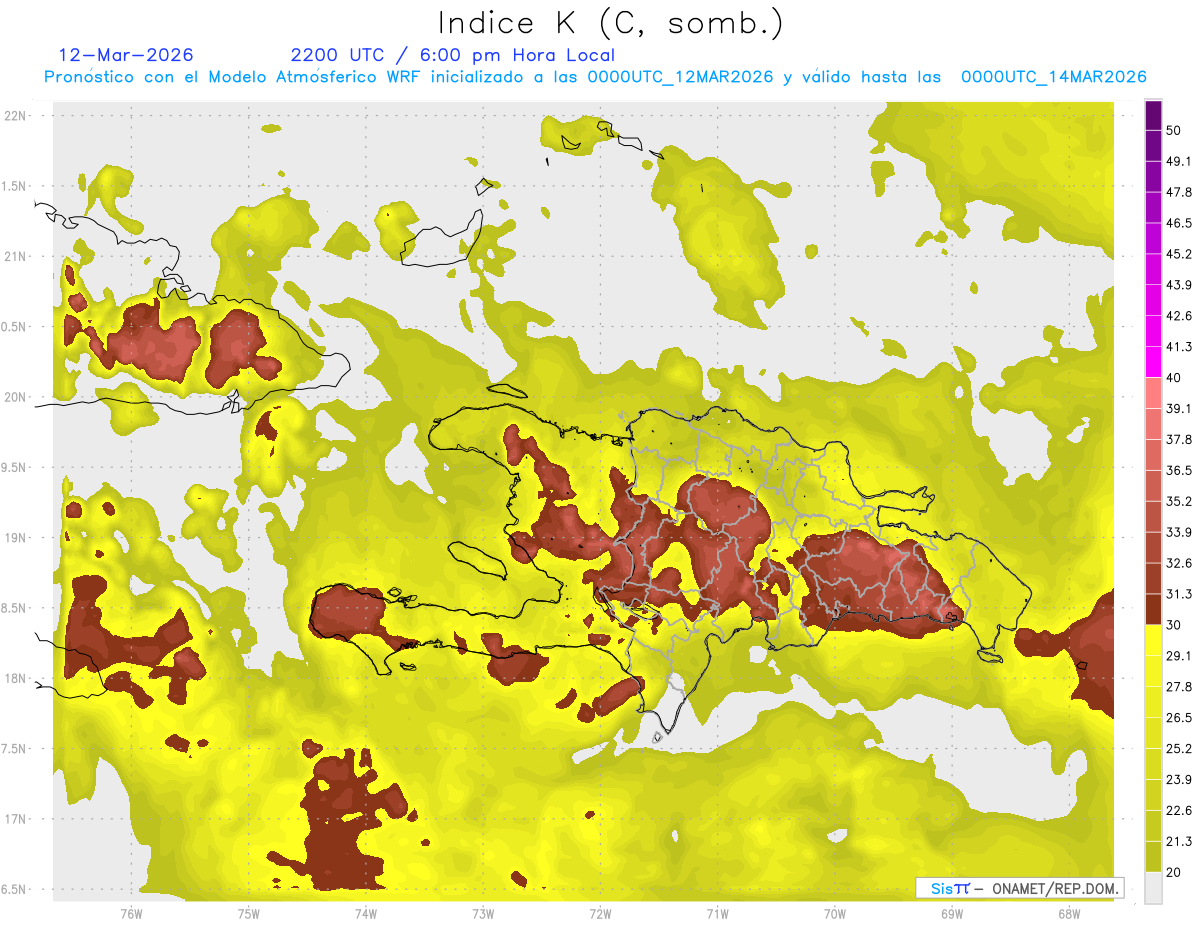This screenshot has width=1200, height=927.
Task: Click the '17N' latitude label
Action: pos(15,819)
